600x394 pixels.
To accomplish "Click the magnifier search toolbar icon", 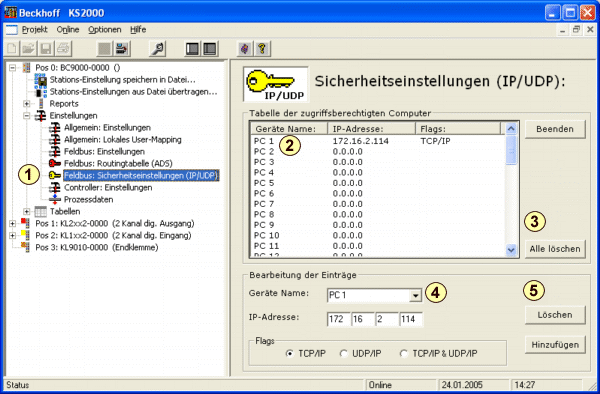I will (158, 49).
